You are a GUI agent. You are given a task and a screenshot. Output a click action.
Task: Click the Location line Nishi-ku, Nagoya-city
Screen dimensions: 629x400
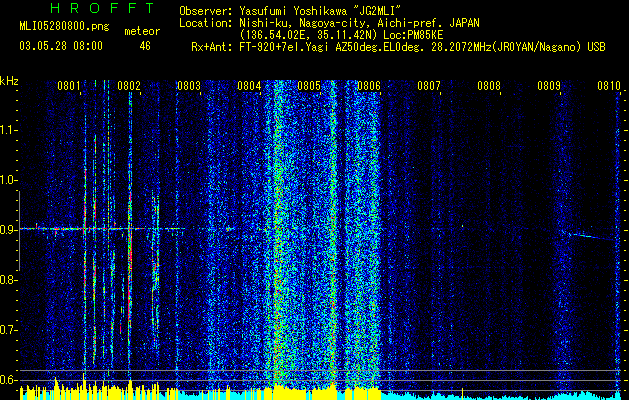[x=329, y=23]
